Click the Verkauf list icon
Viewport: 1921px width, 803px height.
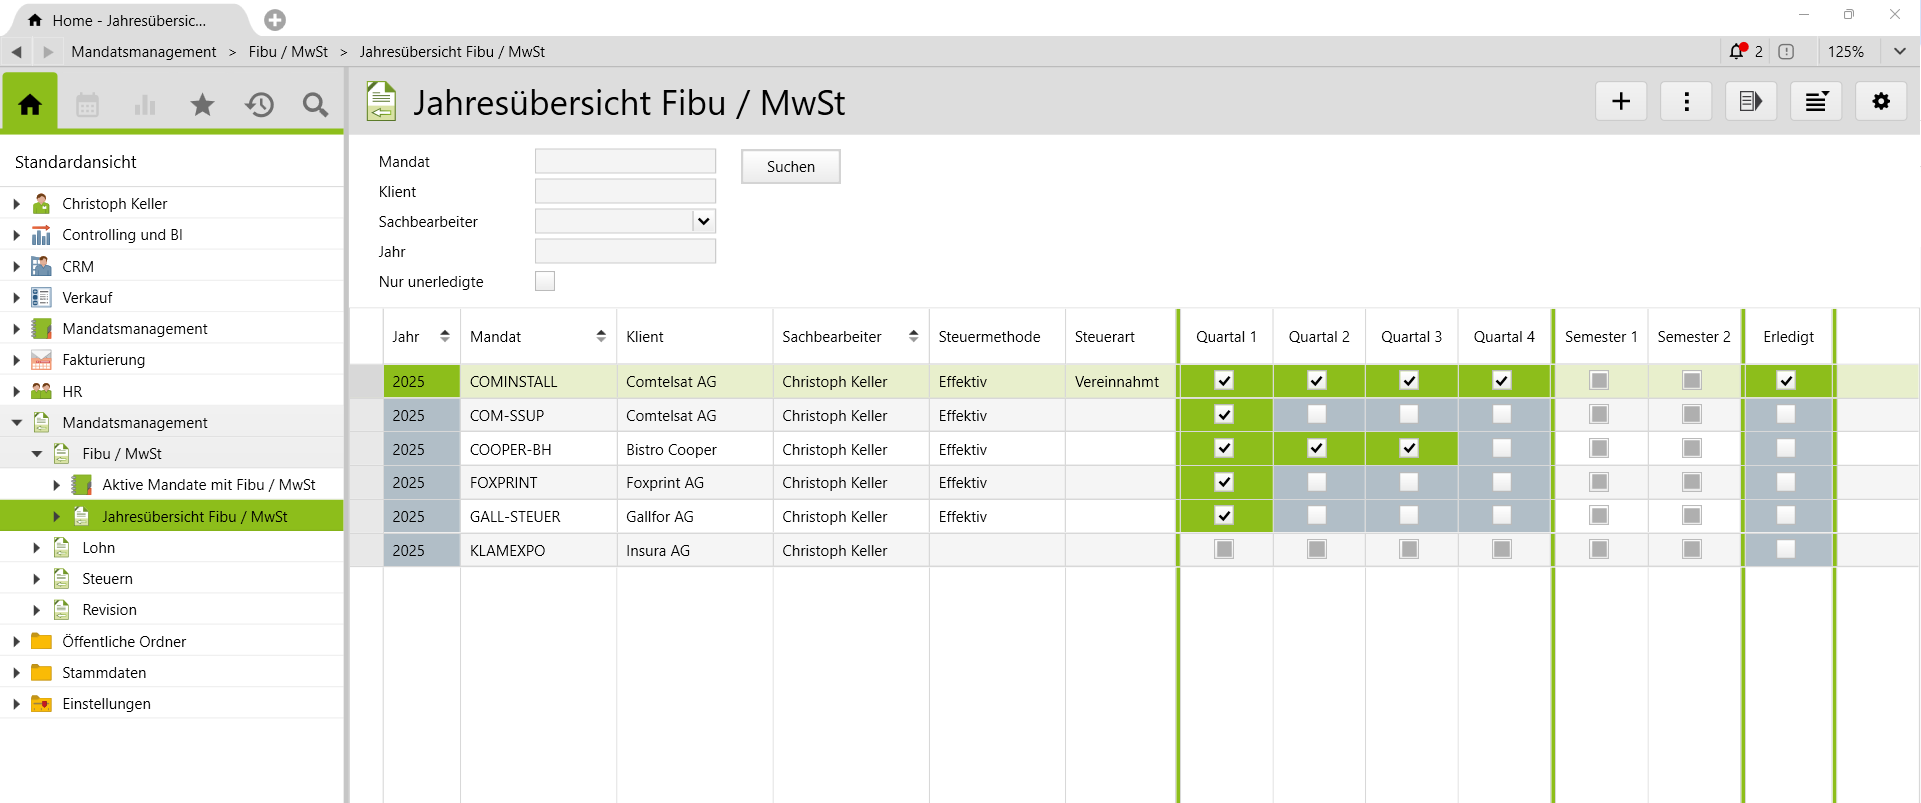click(41, 297)
